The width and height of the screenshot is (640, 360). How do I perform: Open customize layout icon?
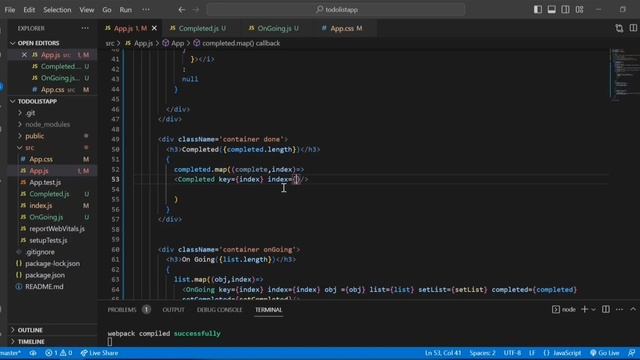pos(579,9)
